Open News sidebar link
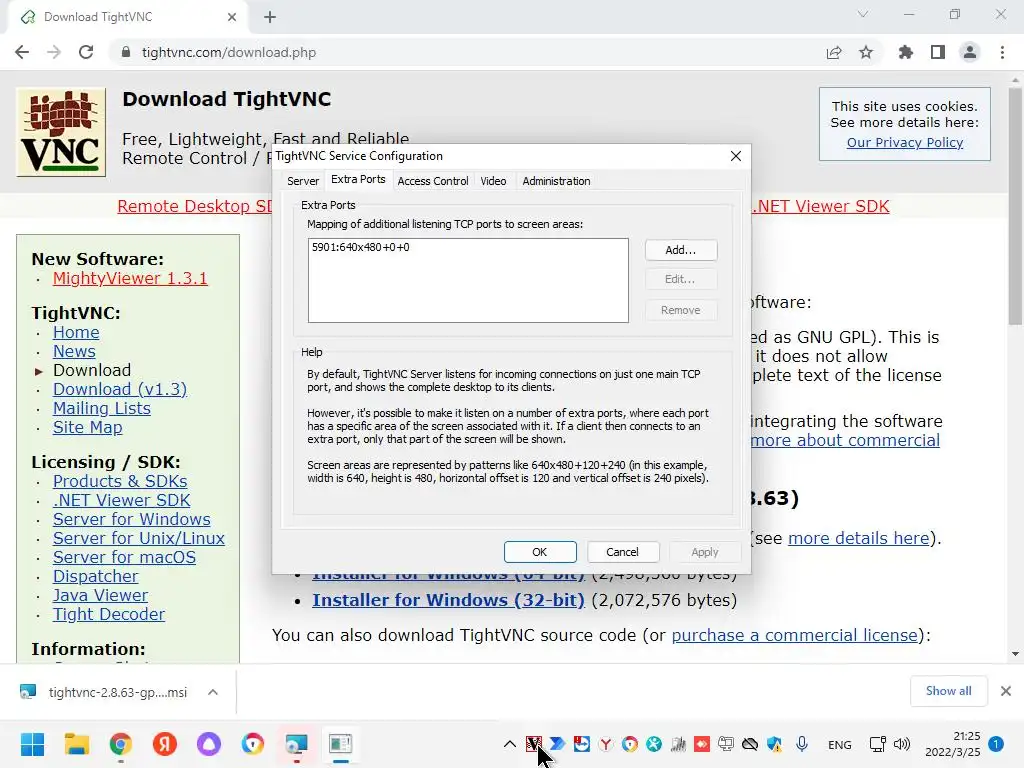The width and height of the screenshot is (1024, 768). tap(74, 351)
